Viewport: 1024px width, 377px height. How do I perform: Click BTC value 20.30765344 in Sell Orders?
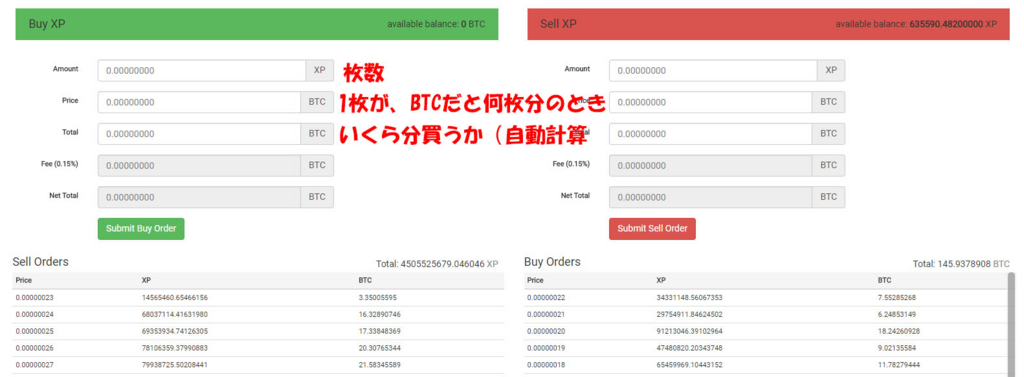(379, 348)
